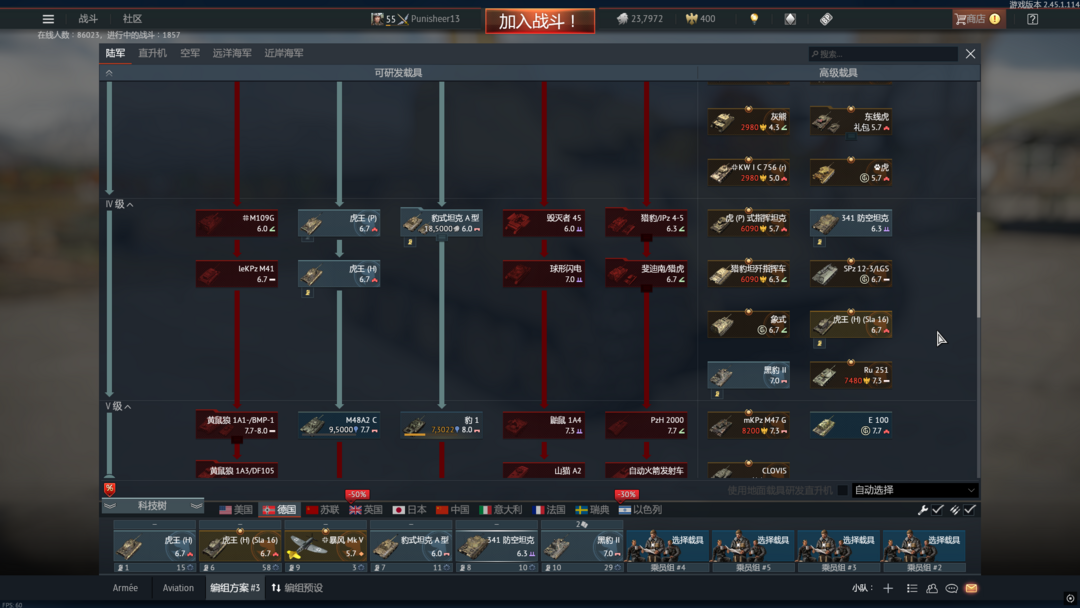Collapse tree with top-left up chevron
Viewport: 1080px width, 608px height.
(109, 72)
